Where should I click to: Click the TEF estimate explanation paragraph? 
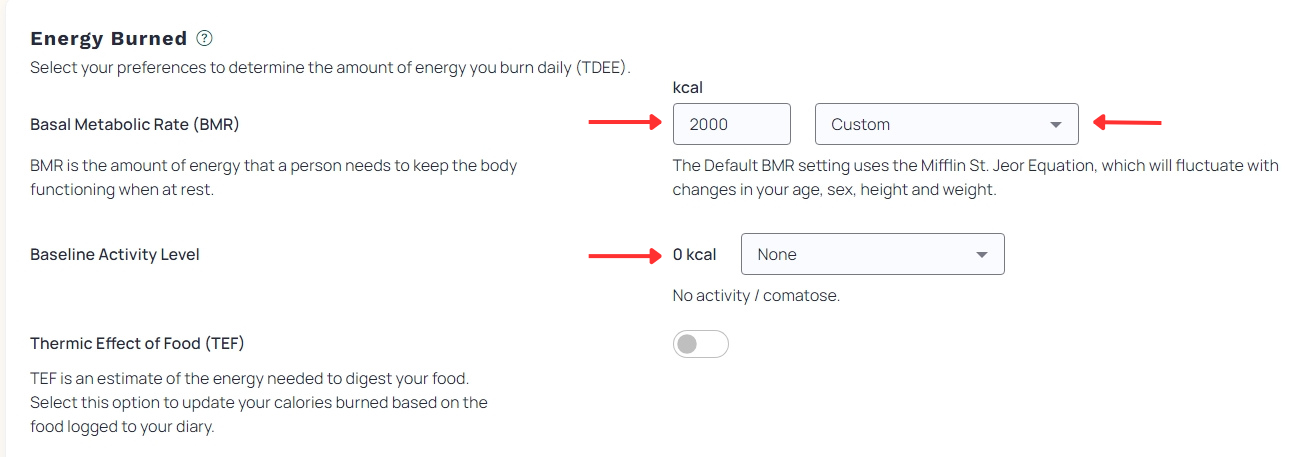[259, 403]
